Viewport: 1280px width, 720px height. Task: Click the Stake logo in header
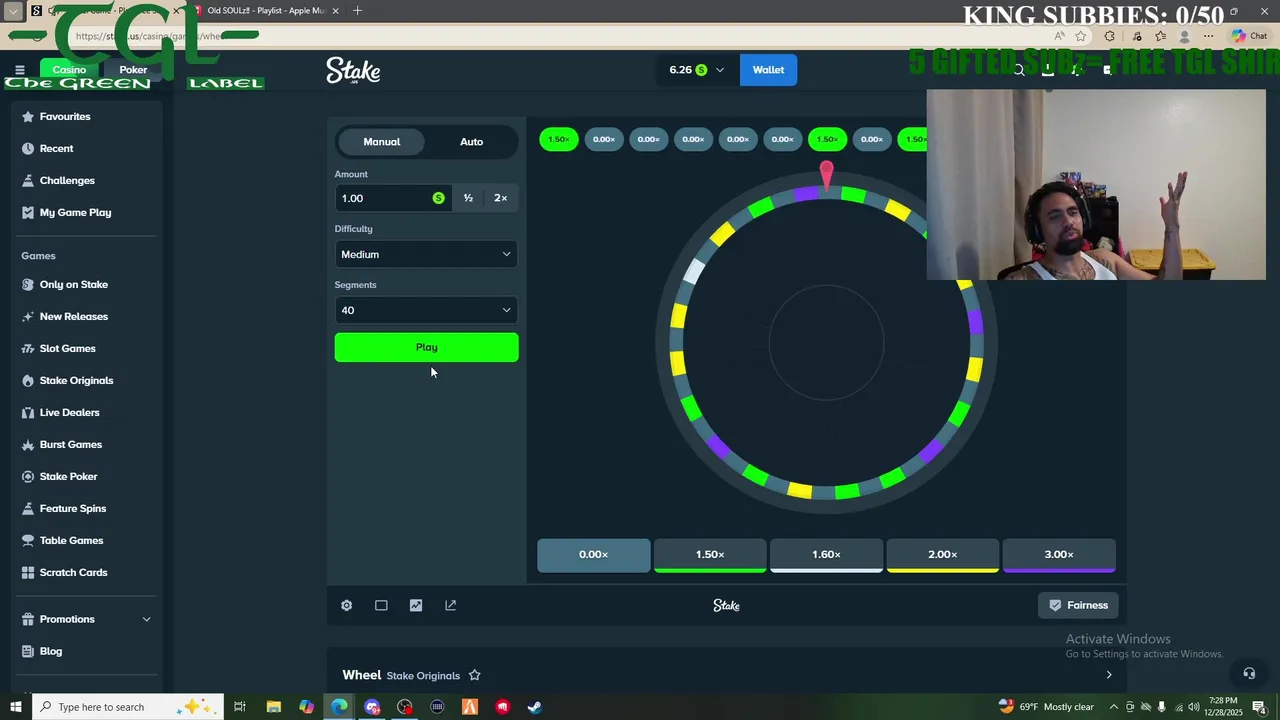coord(353,70)
